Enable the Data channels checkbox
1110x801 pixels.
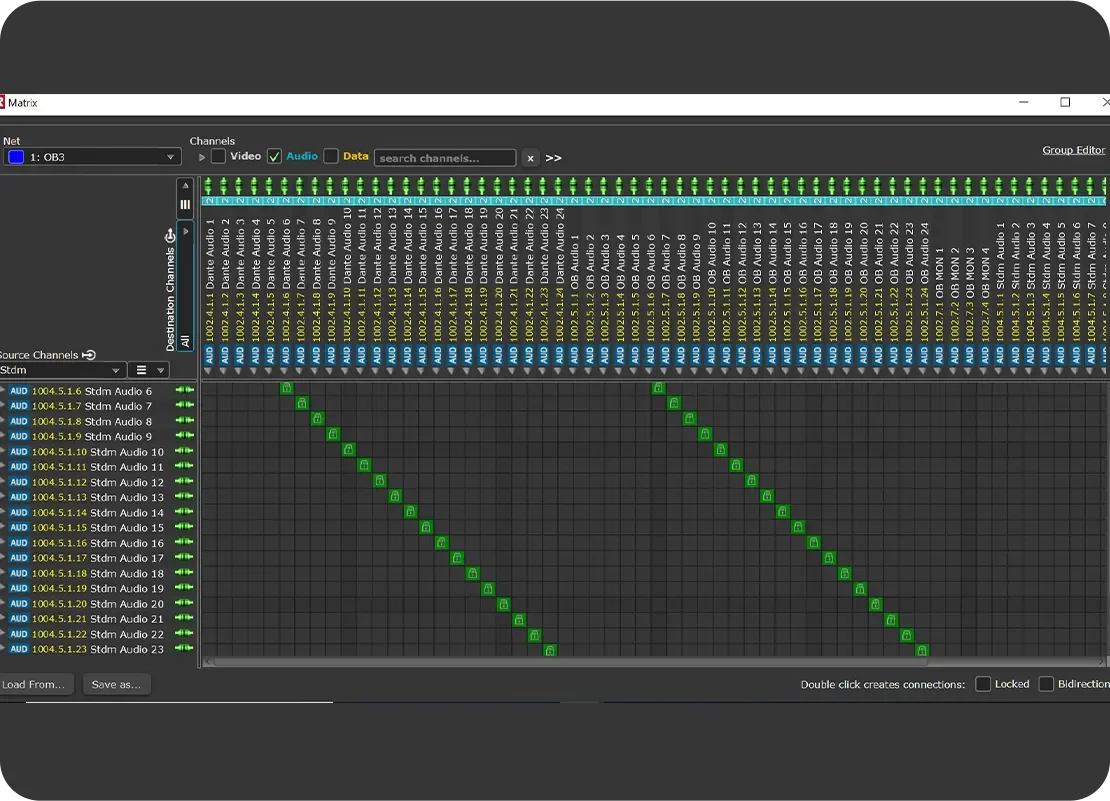[x=331, y=157]
